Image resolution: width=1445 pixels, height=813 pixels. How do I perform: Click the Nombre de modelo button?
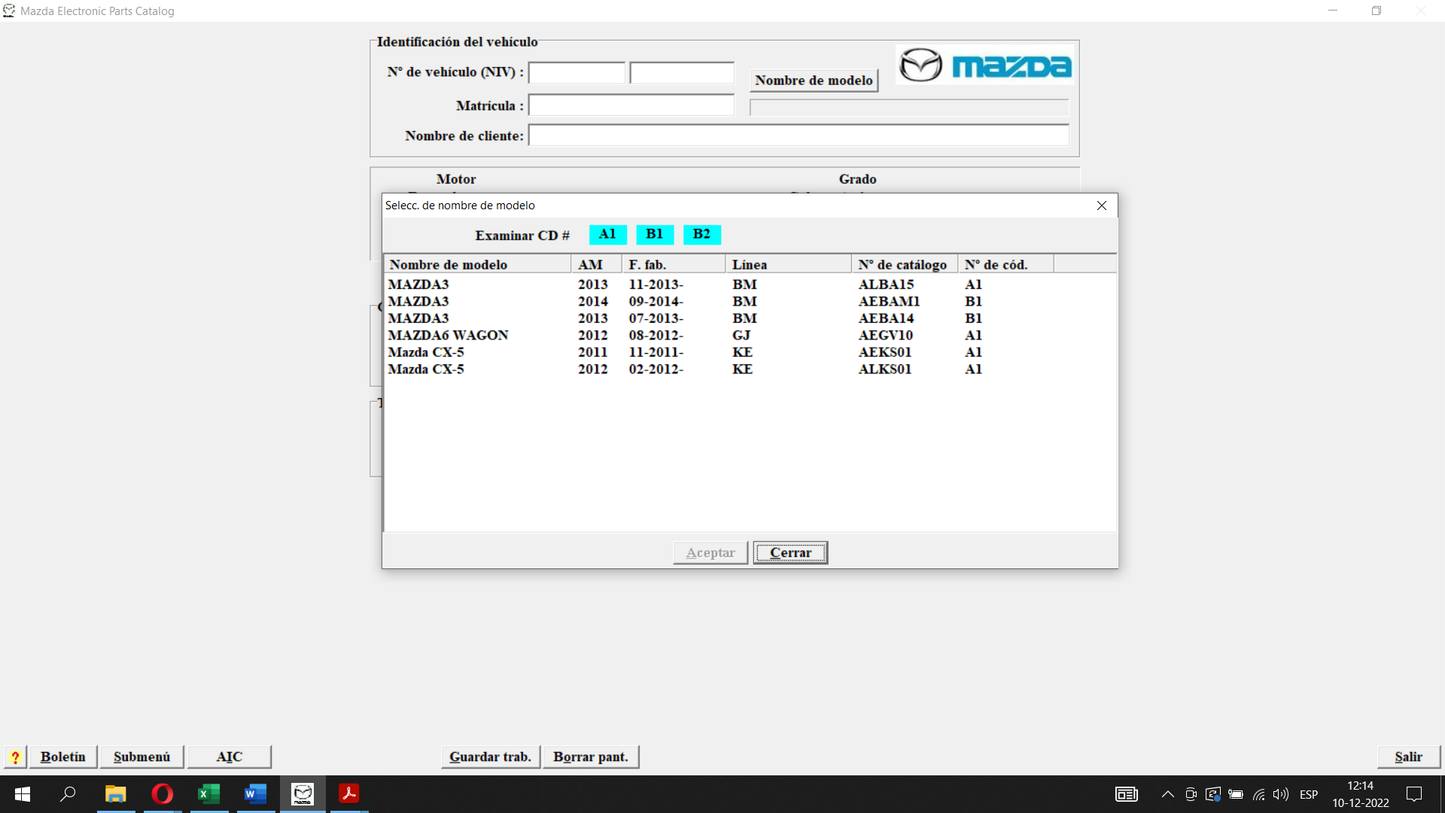[814, 80]
